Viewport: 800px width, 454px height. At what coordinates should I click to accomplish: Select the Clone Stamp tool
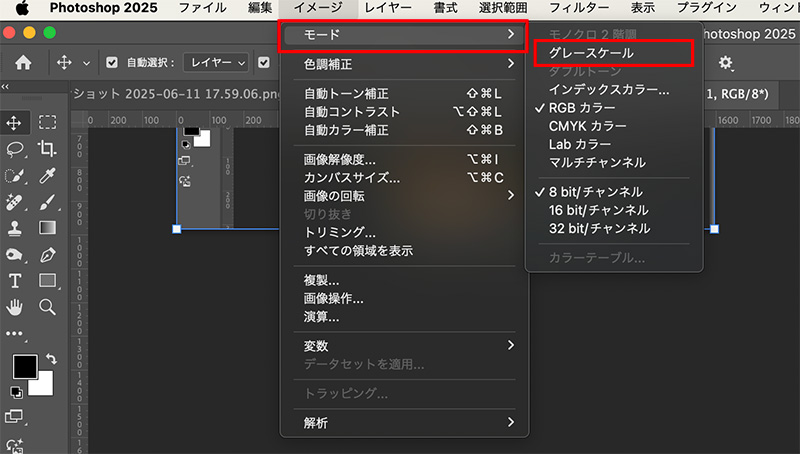click(14, 228)
